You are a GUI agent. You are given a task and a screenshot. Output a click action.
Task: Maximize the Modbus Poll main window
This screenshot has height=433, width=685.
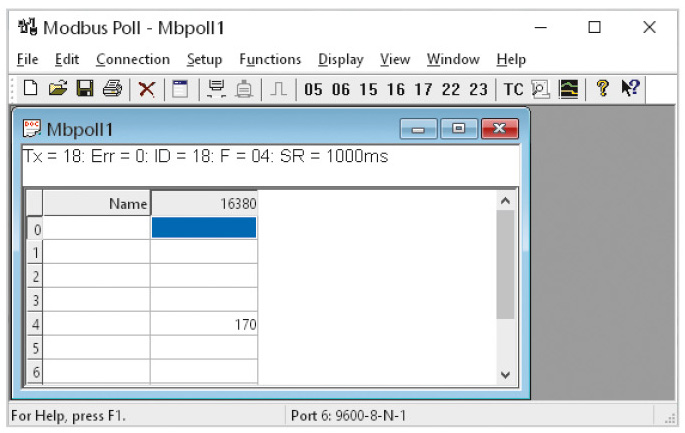pyautogui.click(x=595, y=28)
